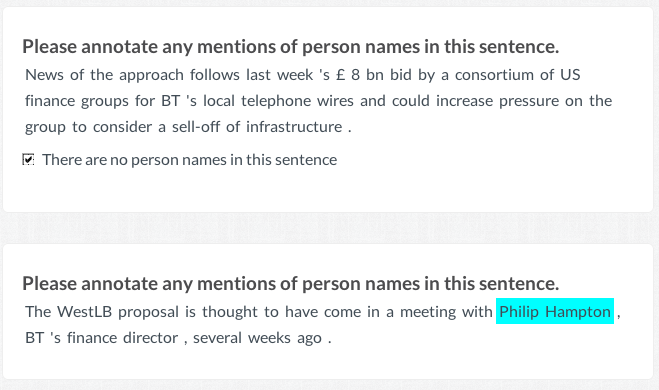The width and height of the screenshot is (659, 390).
Task: Select the £ symbol token
Action: pos(340,75)
